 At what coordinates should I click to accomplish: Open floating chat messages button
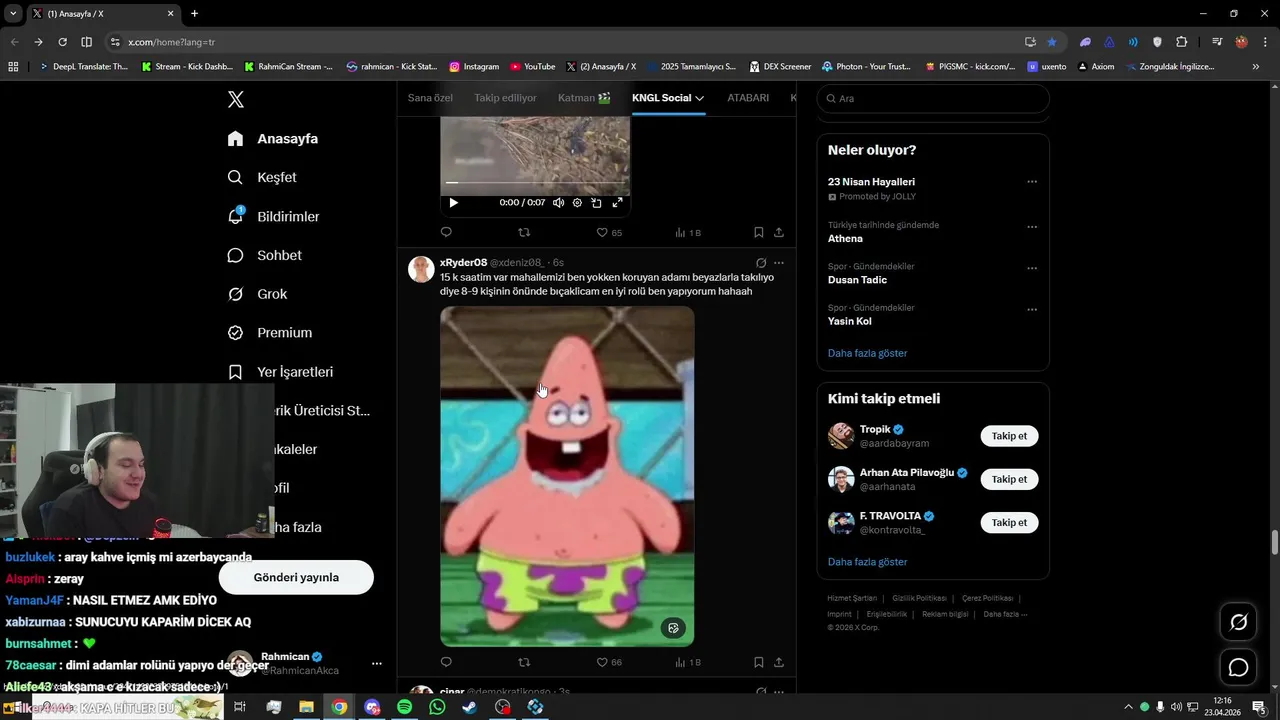coord(1238,667)
